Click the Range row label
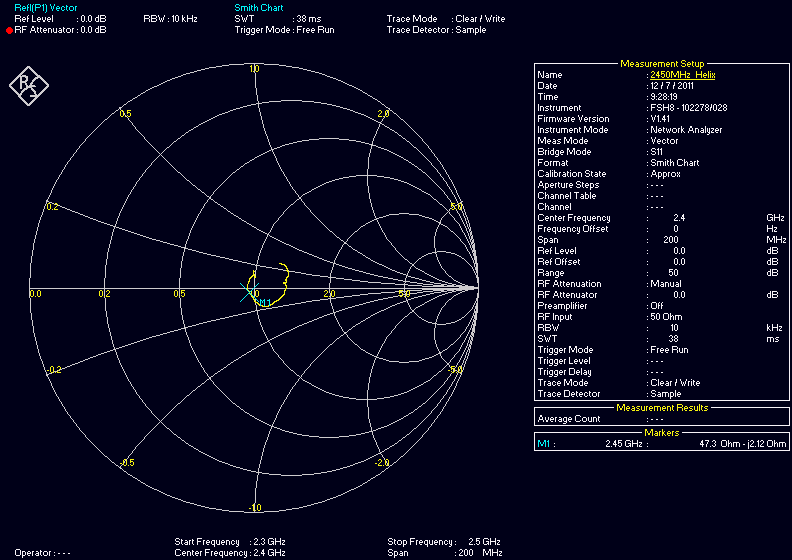792x560 pixels. [551, 273]
